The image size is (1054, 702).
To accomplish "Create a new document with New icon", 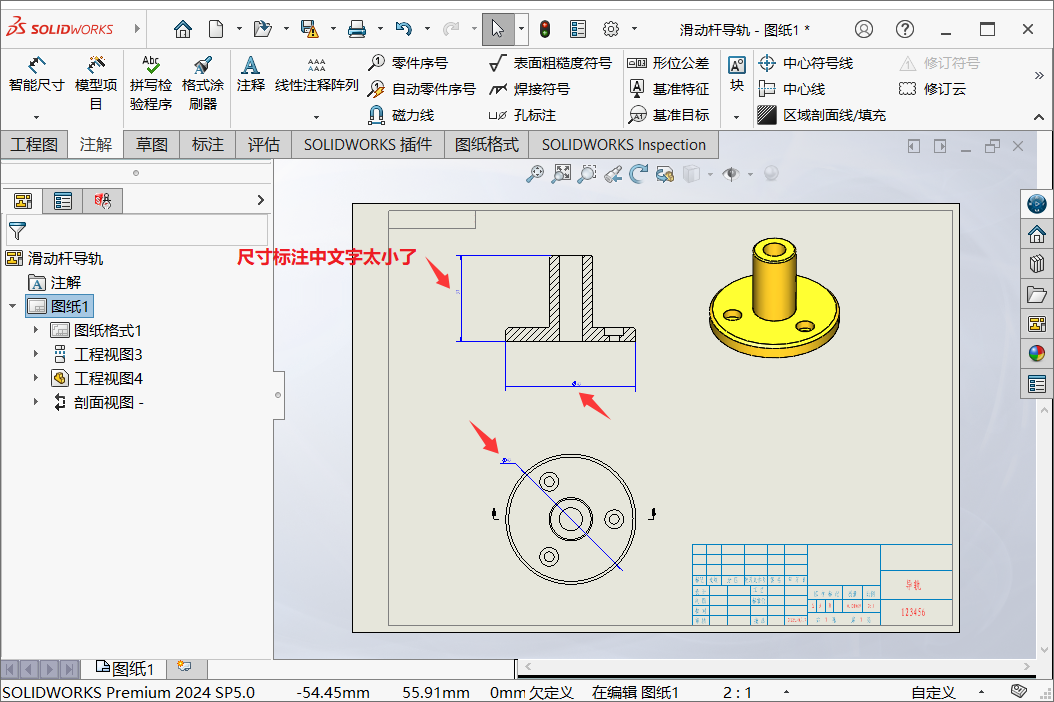I will coord(216,29).
